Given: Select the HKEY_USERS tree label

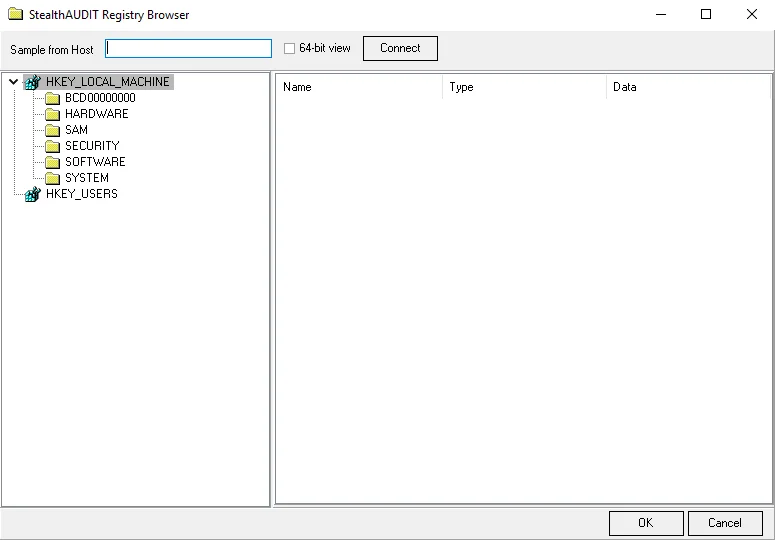Looking at the screenshot, I should (82, 194).
